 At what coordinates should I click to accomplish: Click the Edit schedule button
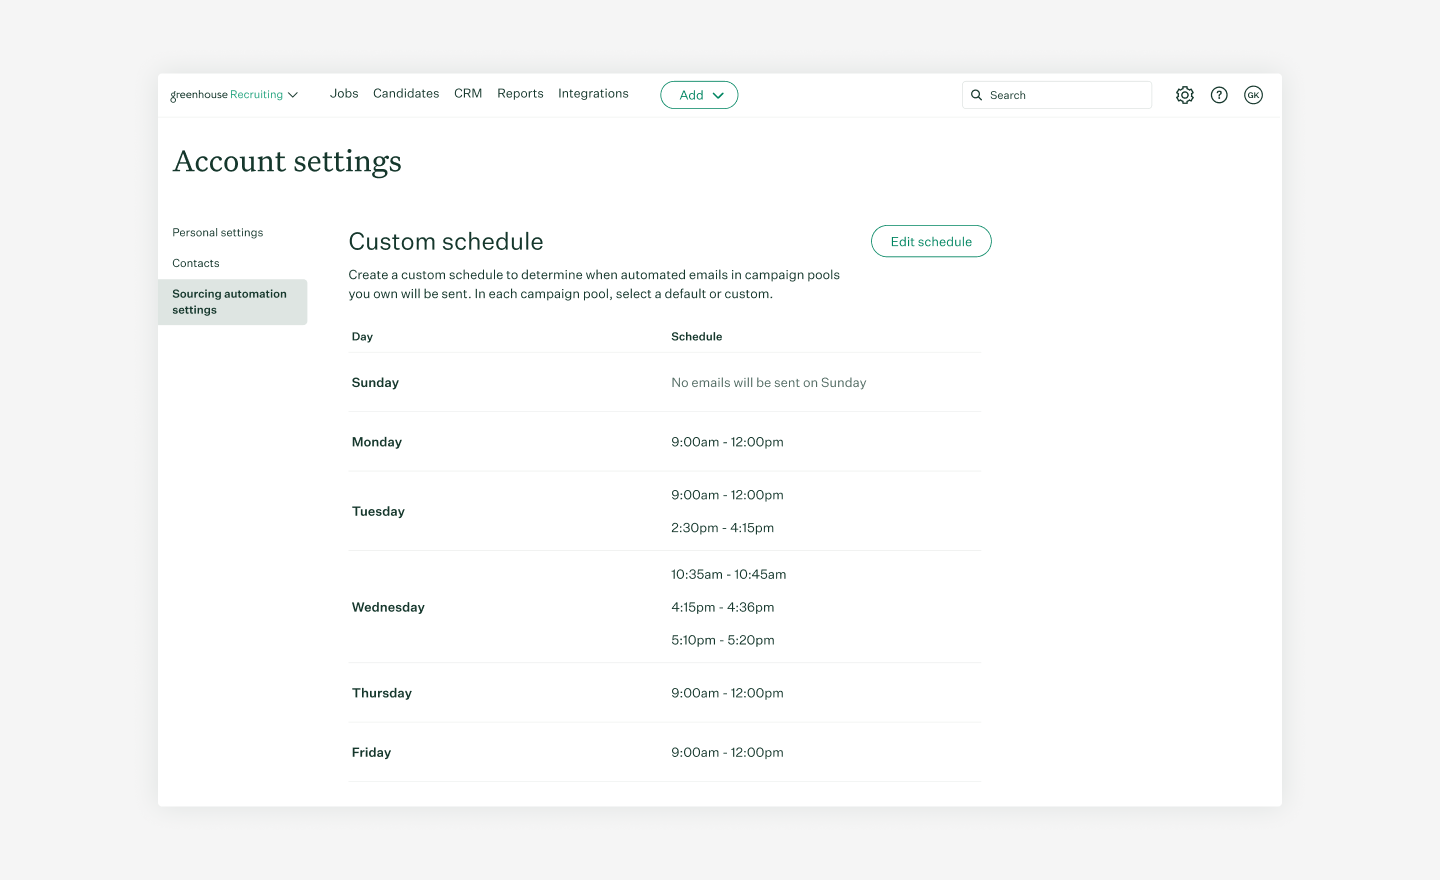tap(931, 241)
